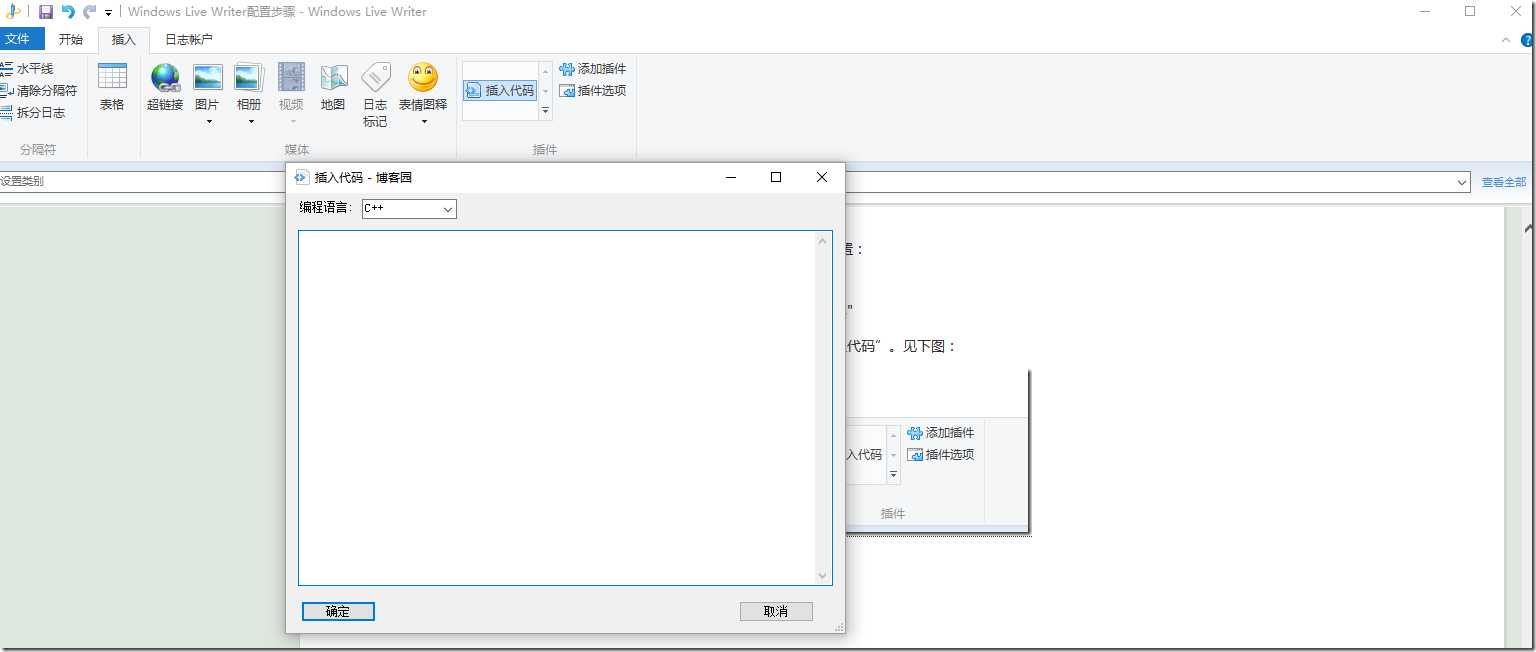Expand the 图片 dropdown arrow
The width and height of the screenshot is (1536, 652).
pos(209,122)
